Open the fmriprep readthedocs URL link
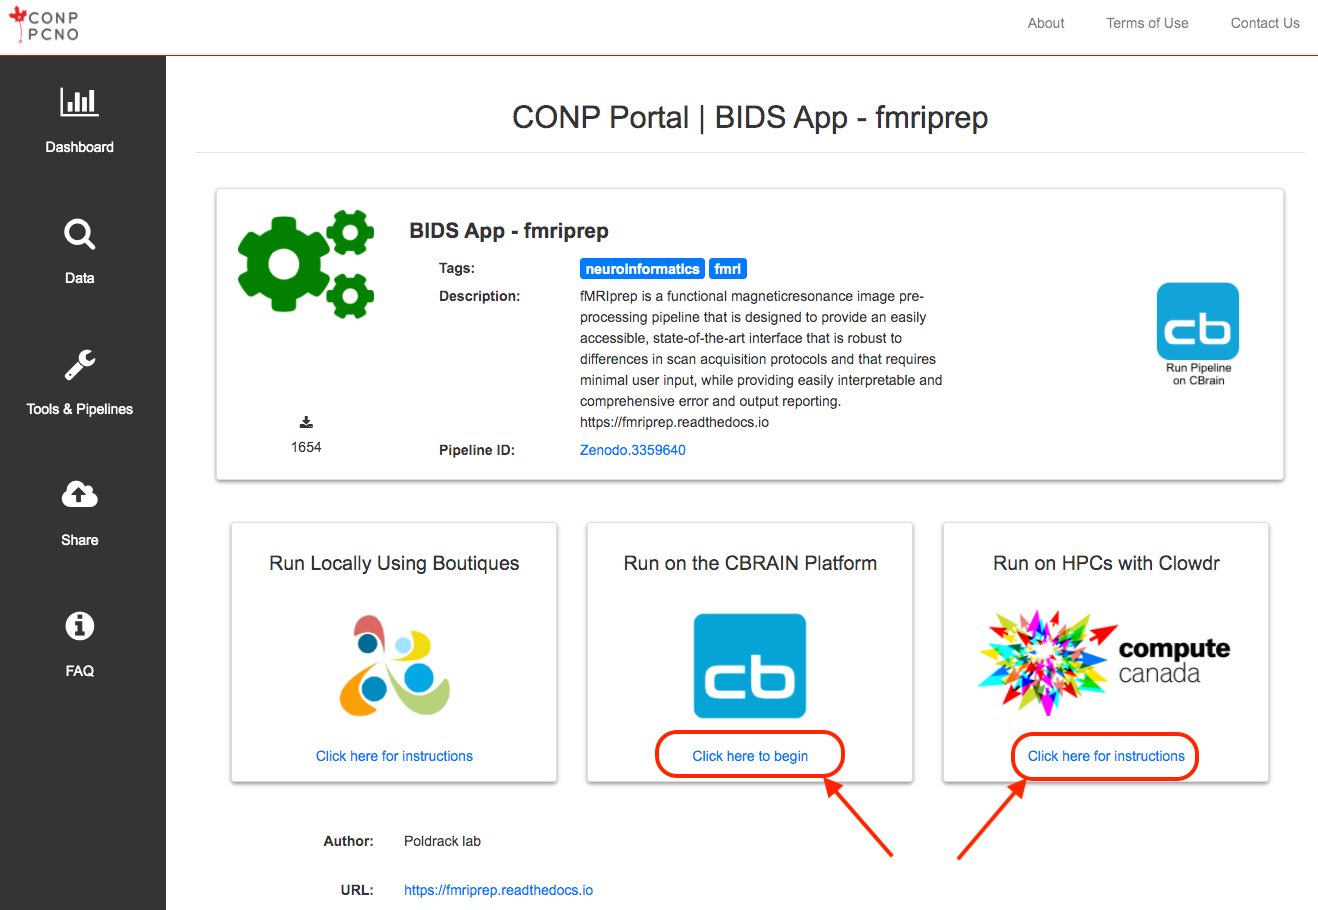Screen dimensions: 1318x910 498,889
